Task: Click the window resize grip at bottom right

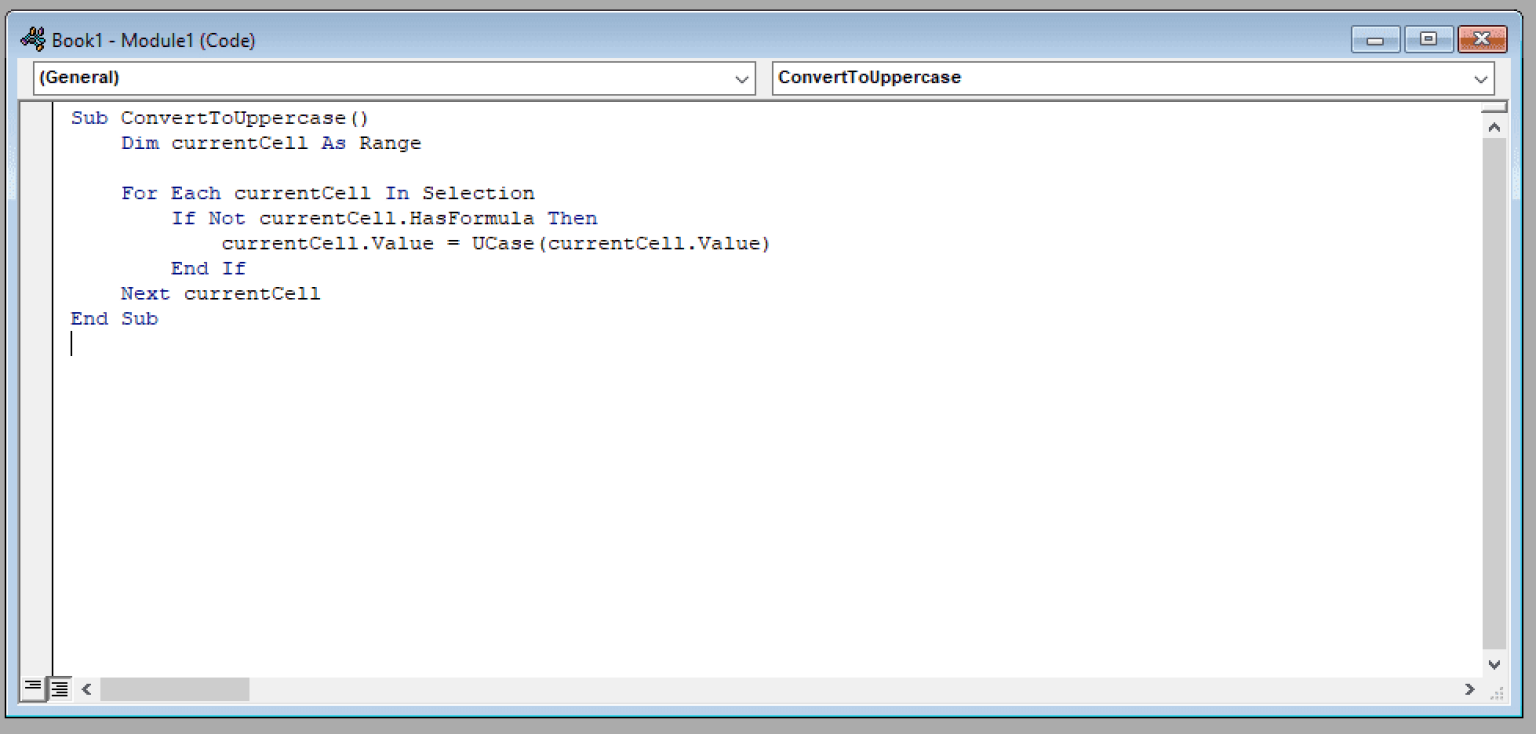Action: point(1497,691)
